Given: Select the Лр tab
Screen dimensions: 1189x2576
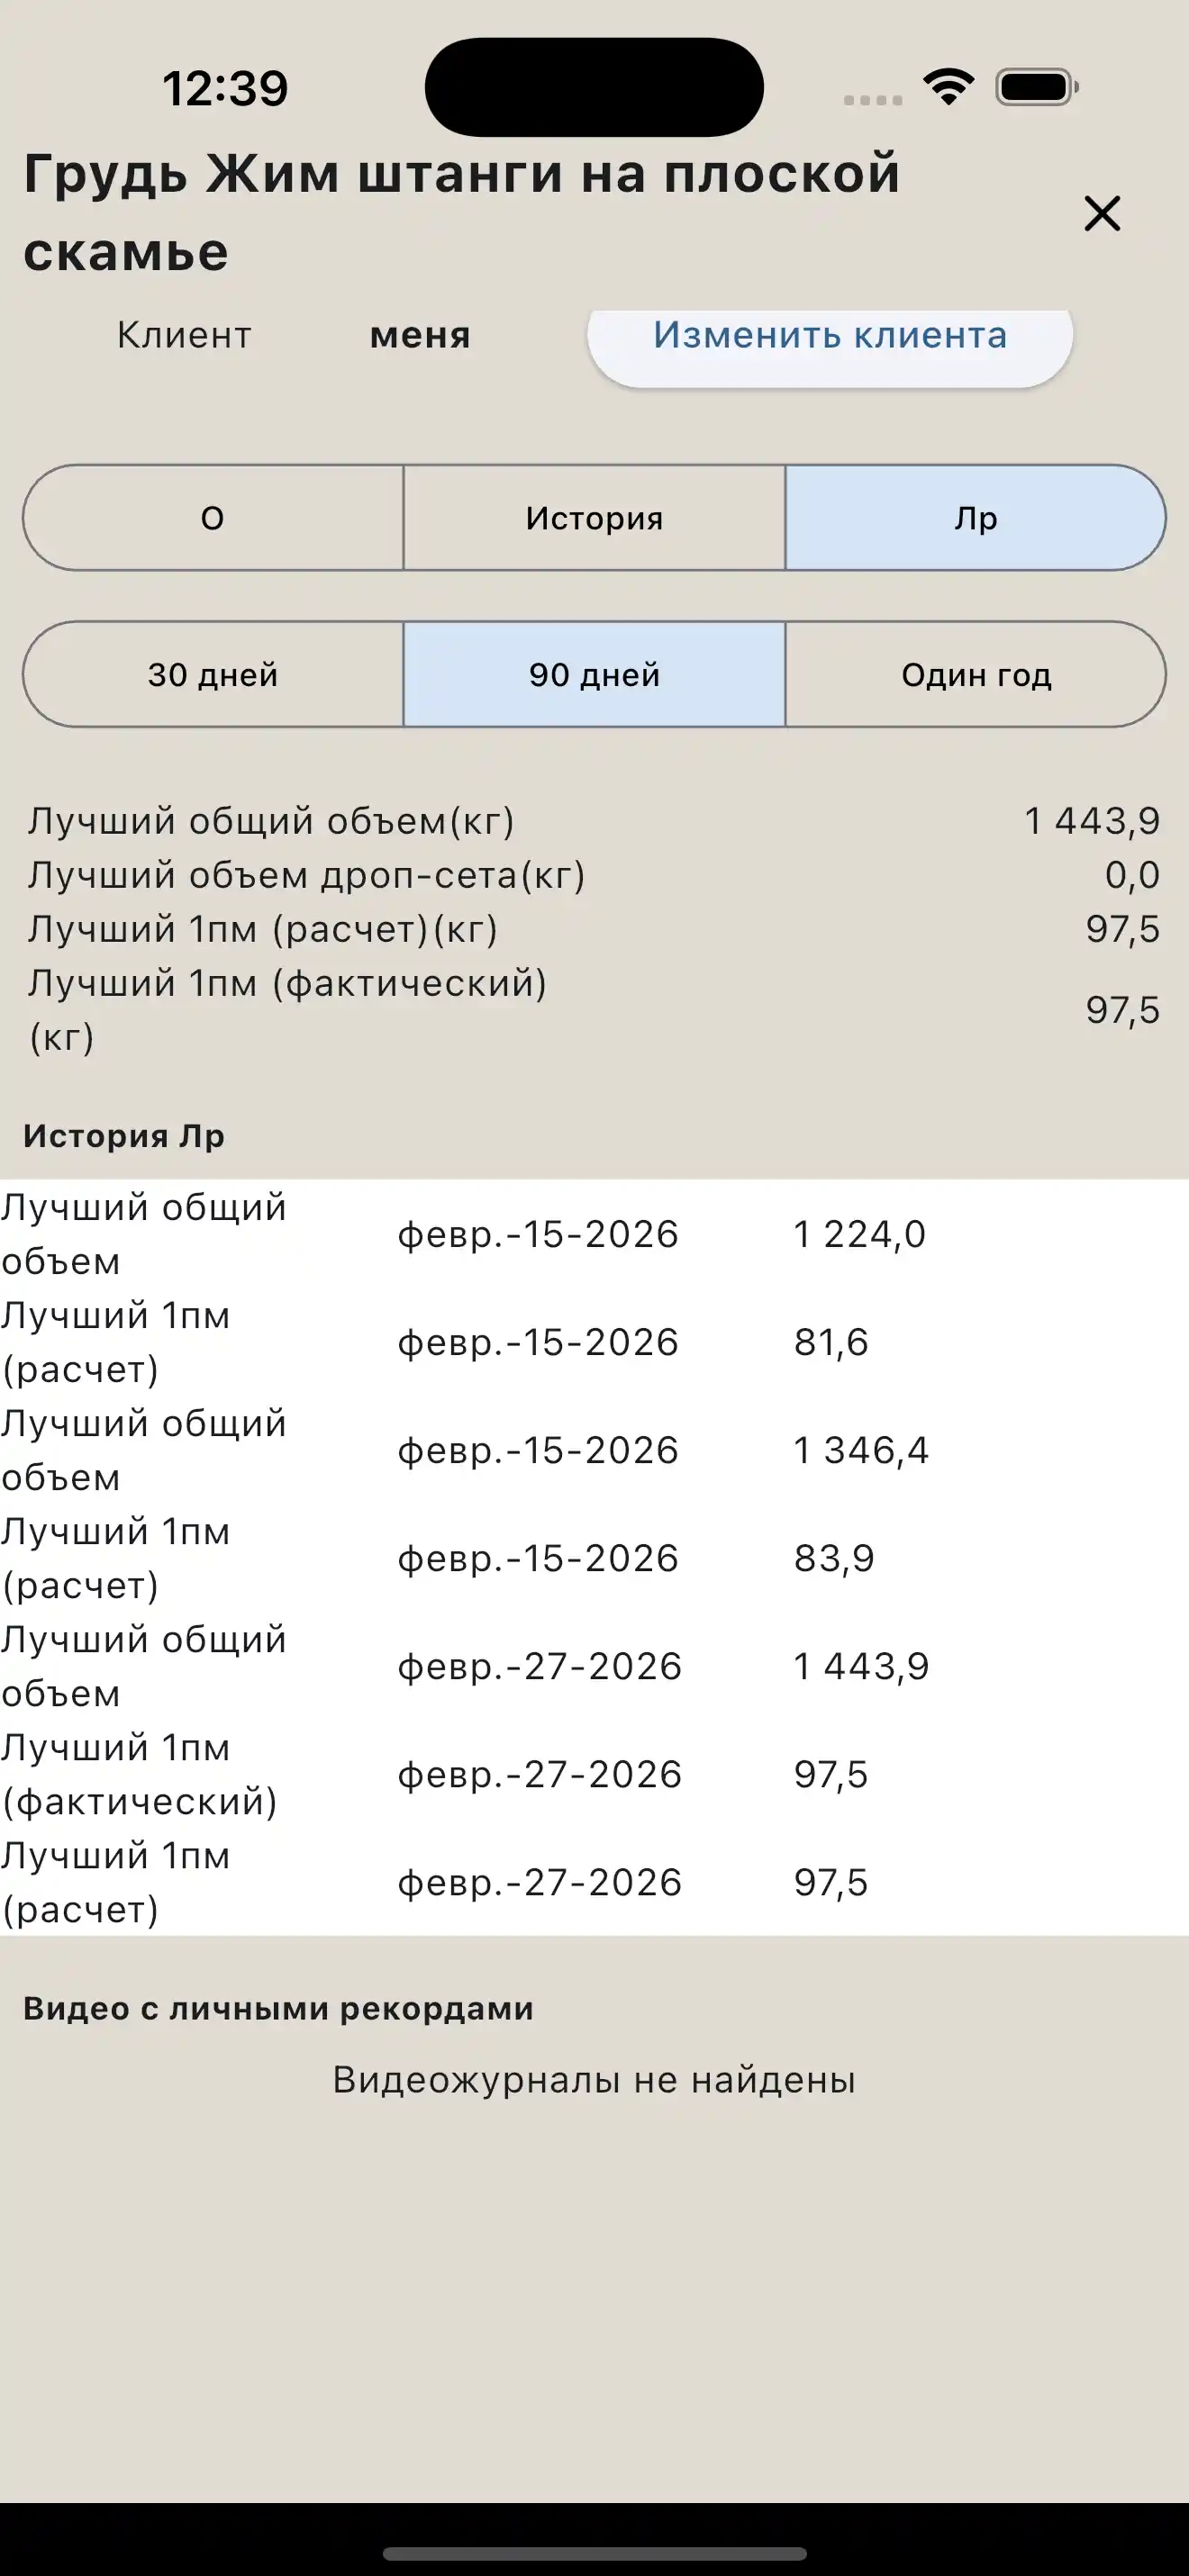Looking at the screenshot, I should click(975, 518).
